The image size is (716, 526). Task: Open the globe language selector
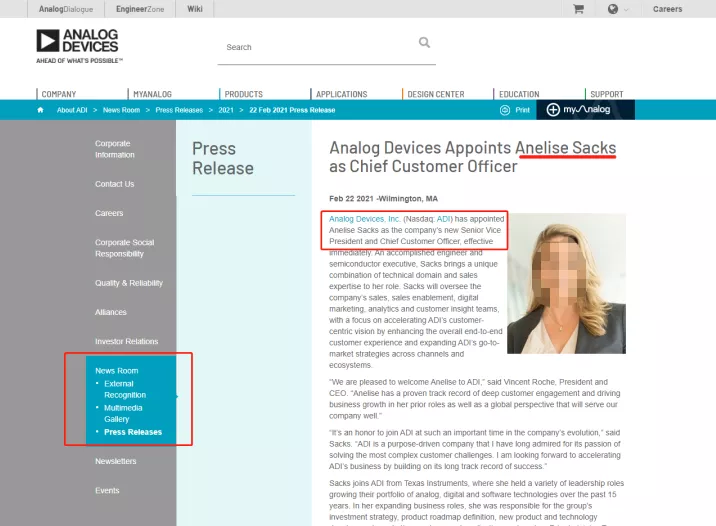(x=613, y=9)
